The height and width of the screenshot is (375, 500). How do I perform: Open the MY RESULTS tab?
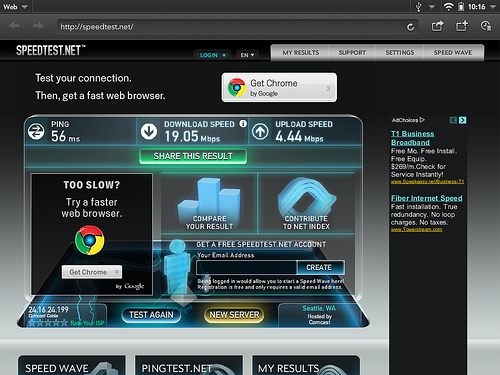coord(301,53)
